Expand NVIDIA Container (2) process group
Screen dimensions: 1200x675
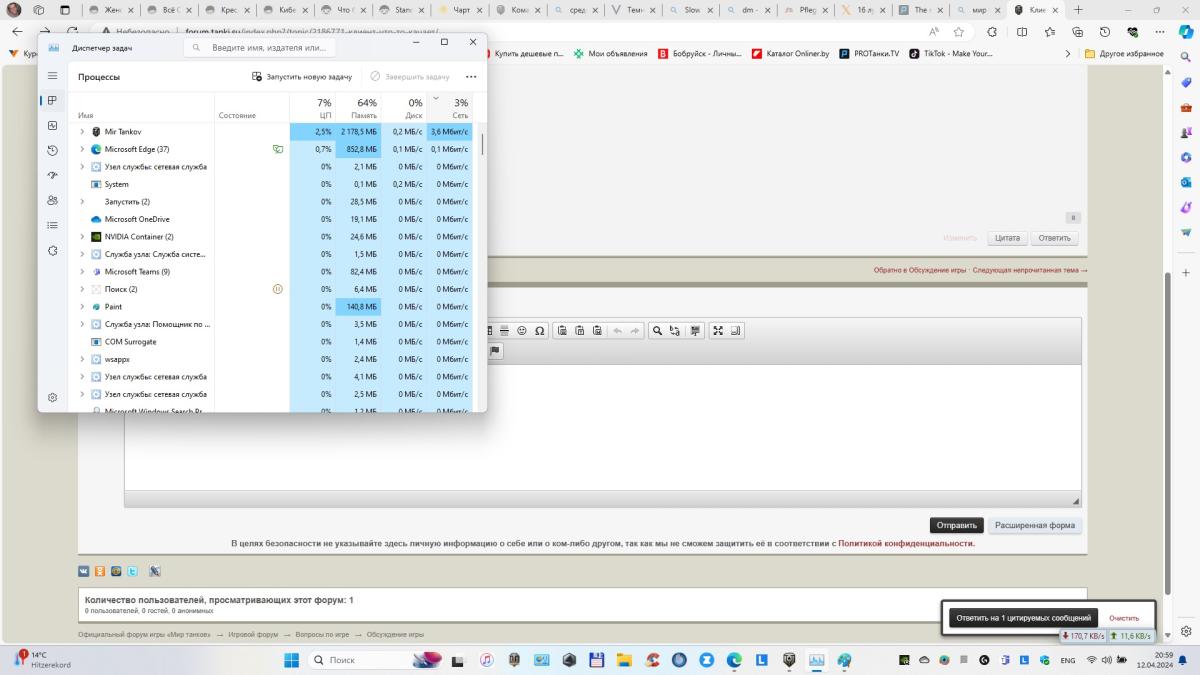[x=82, y=237]
